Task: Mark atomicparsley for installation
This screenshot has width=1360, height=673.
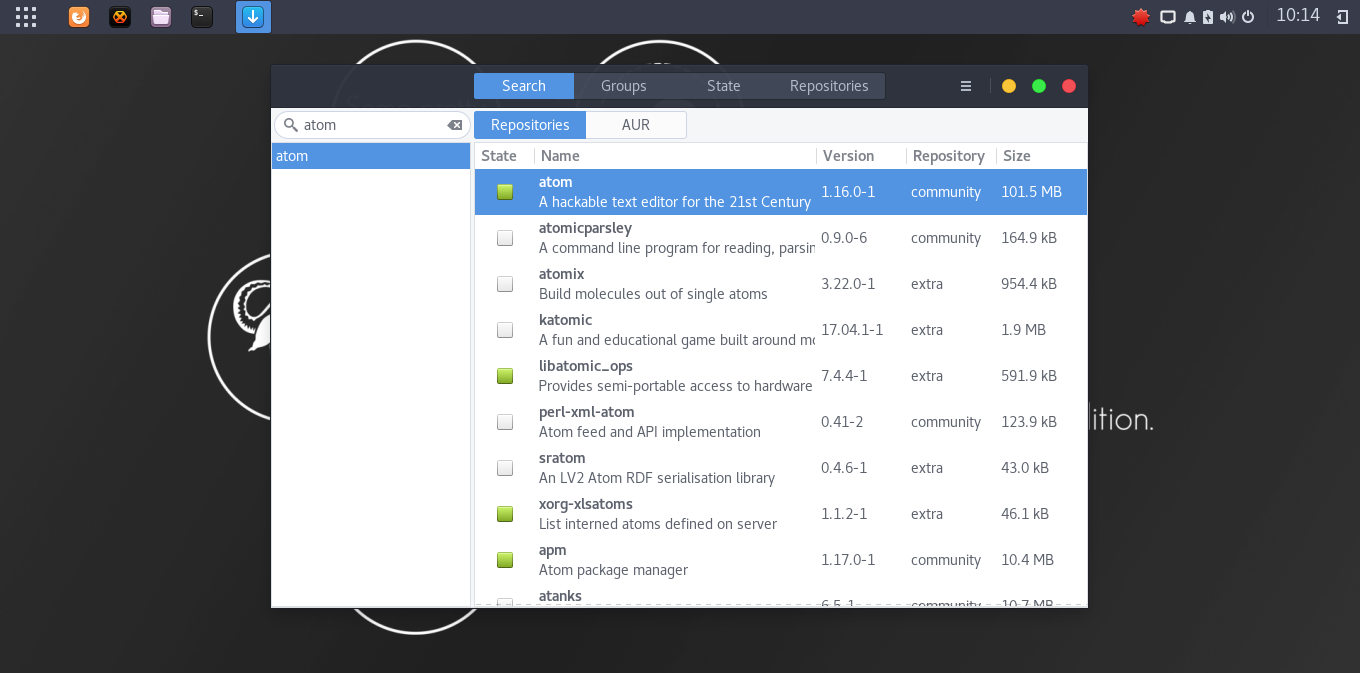Action: coord(505,238)
